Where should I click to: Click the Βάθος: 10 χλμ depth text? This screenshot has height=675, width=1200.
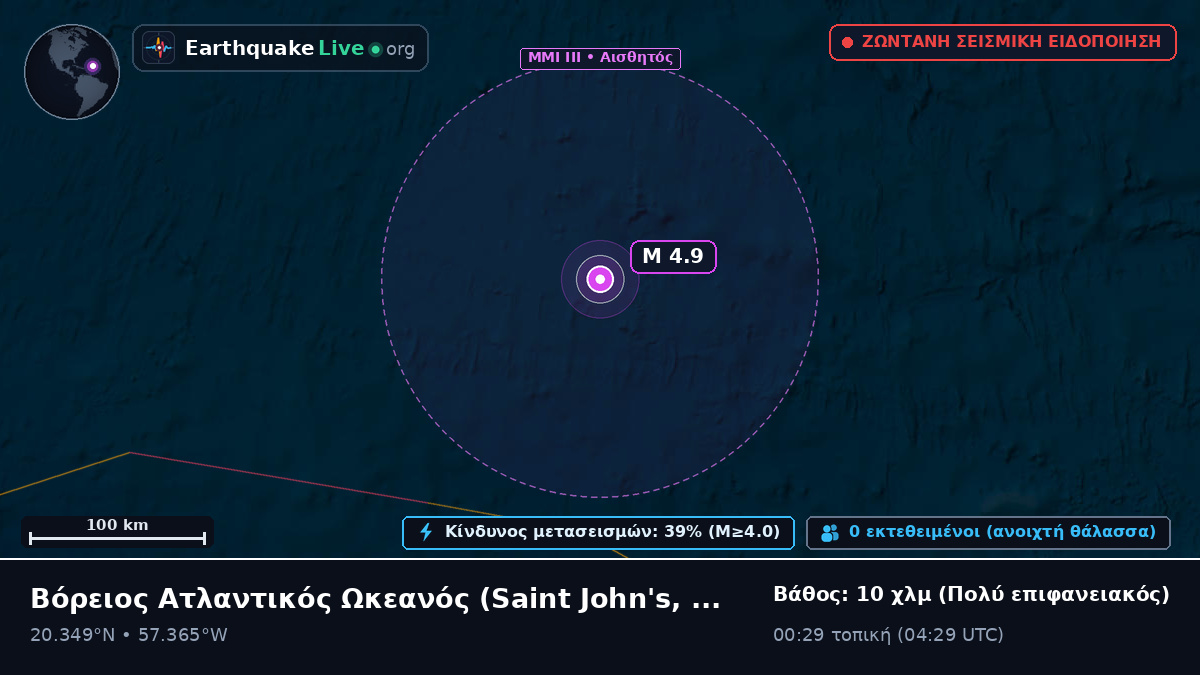971,594
